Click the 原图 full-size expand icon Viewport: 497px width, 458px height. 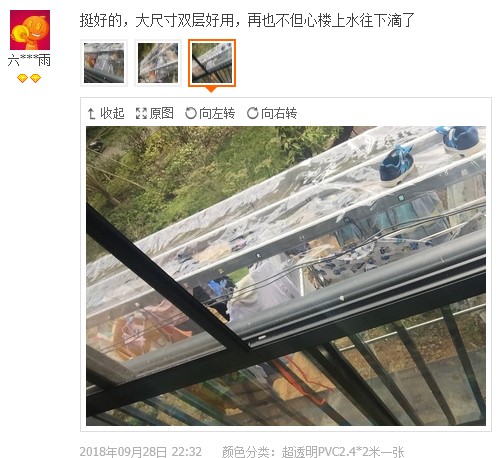point(141,113)
